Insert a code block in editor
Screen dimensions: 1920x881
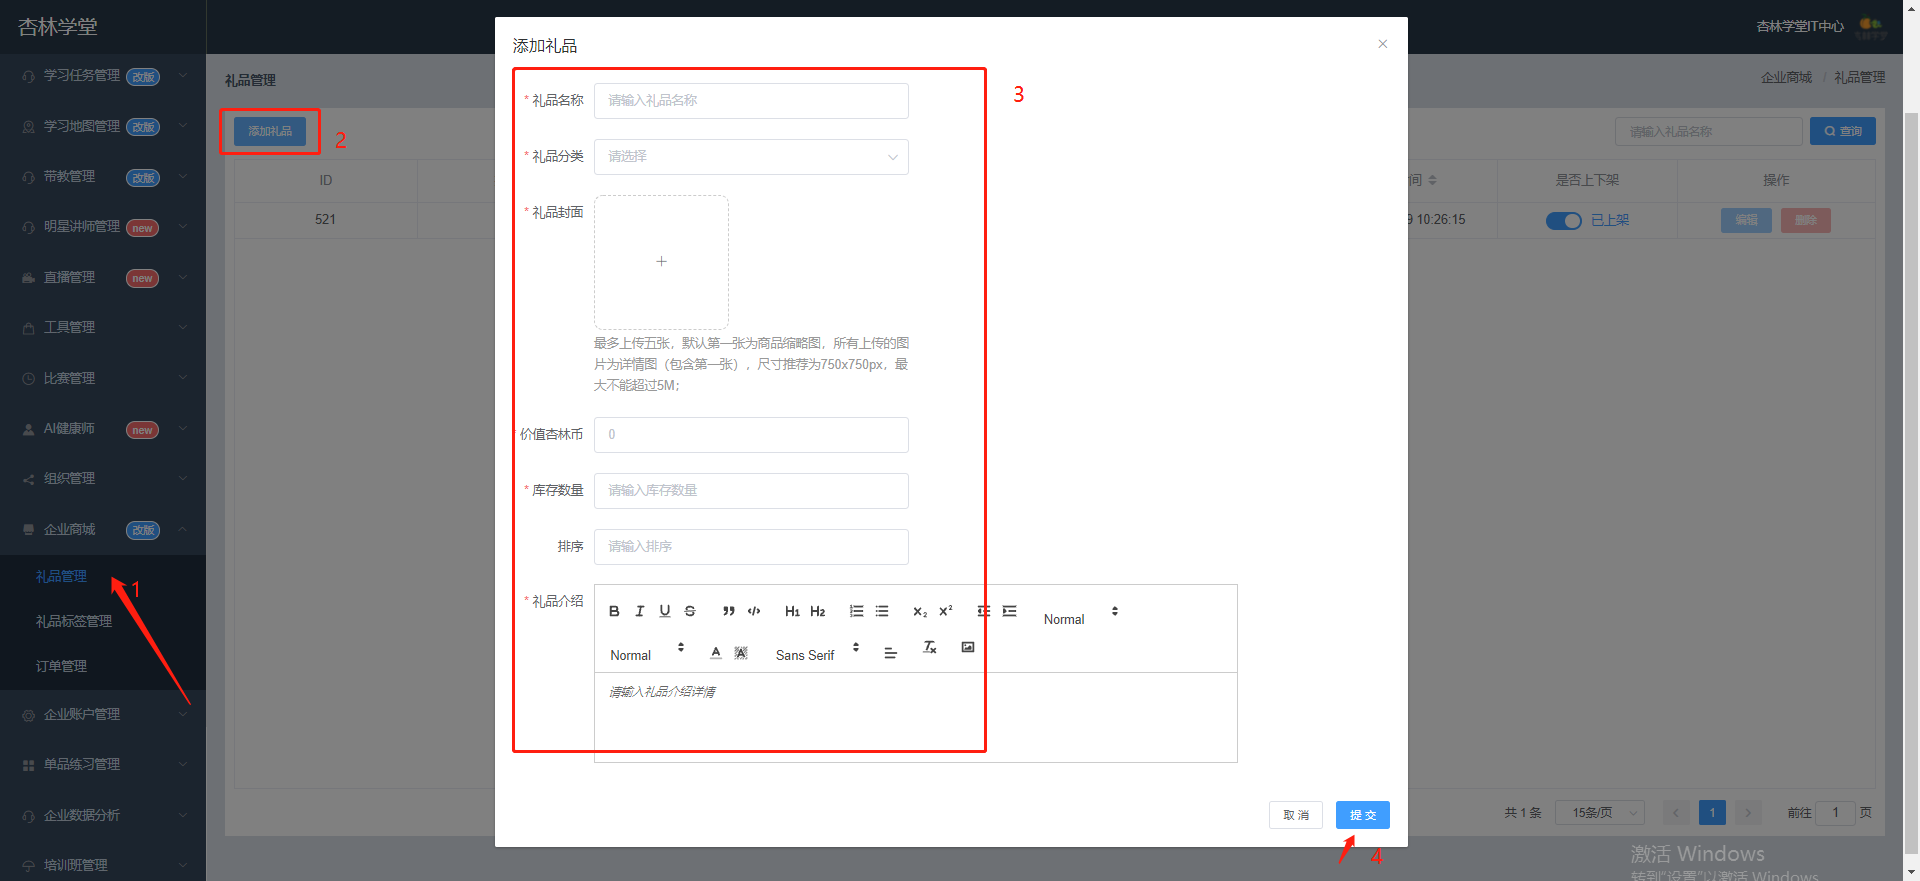pyautogui.click(x=754, y=611)
